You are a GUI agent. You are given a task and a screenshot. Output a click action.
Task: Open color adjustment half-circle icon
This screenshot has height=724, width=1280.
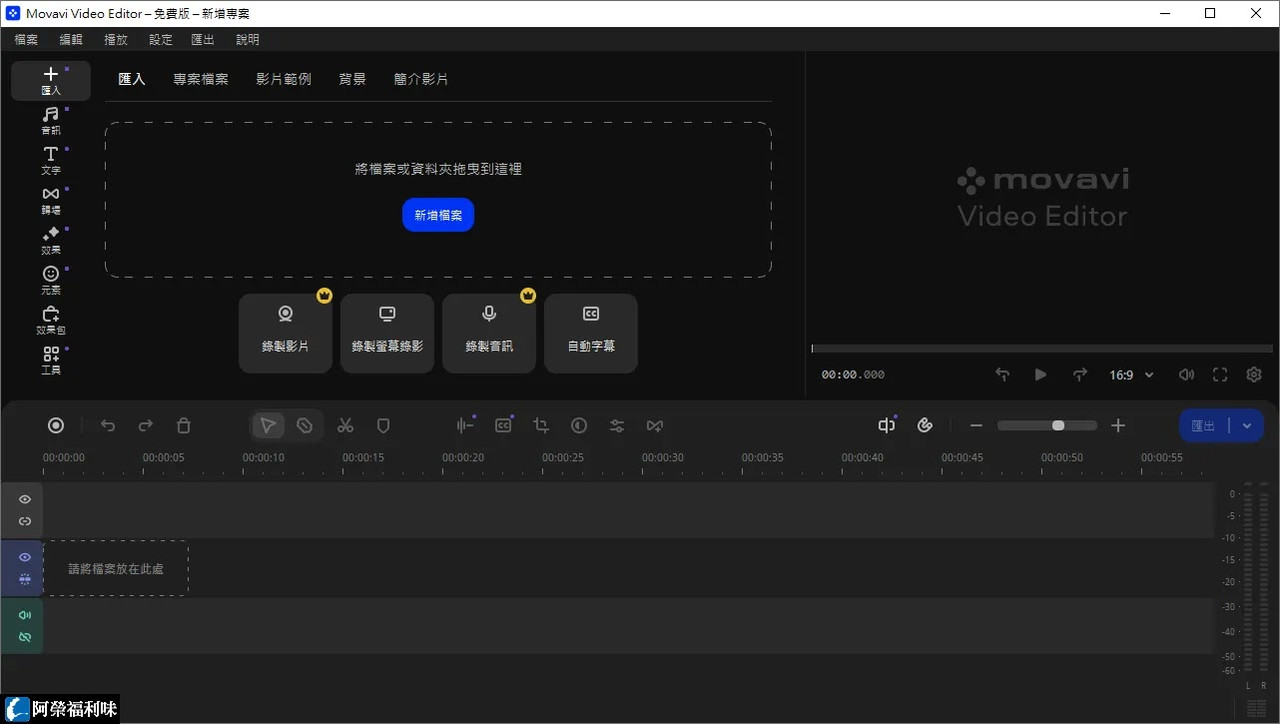click(579, 426)
